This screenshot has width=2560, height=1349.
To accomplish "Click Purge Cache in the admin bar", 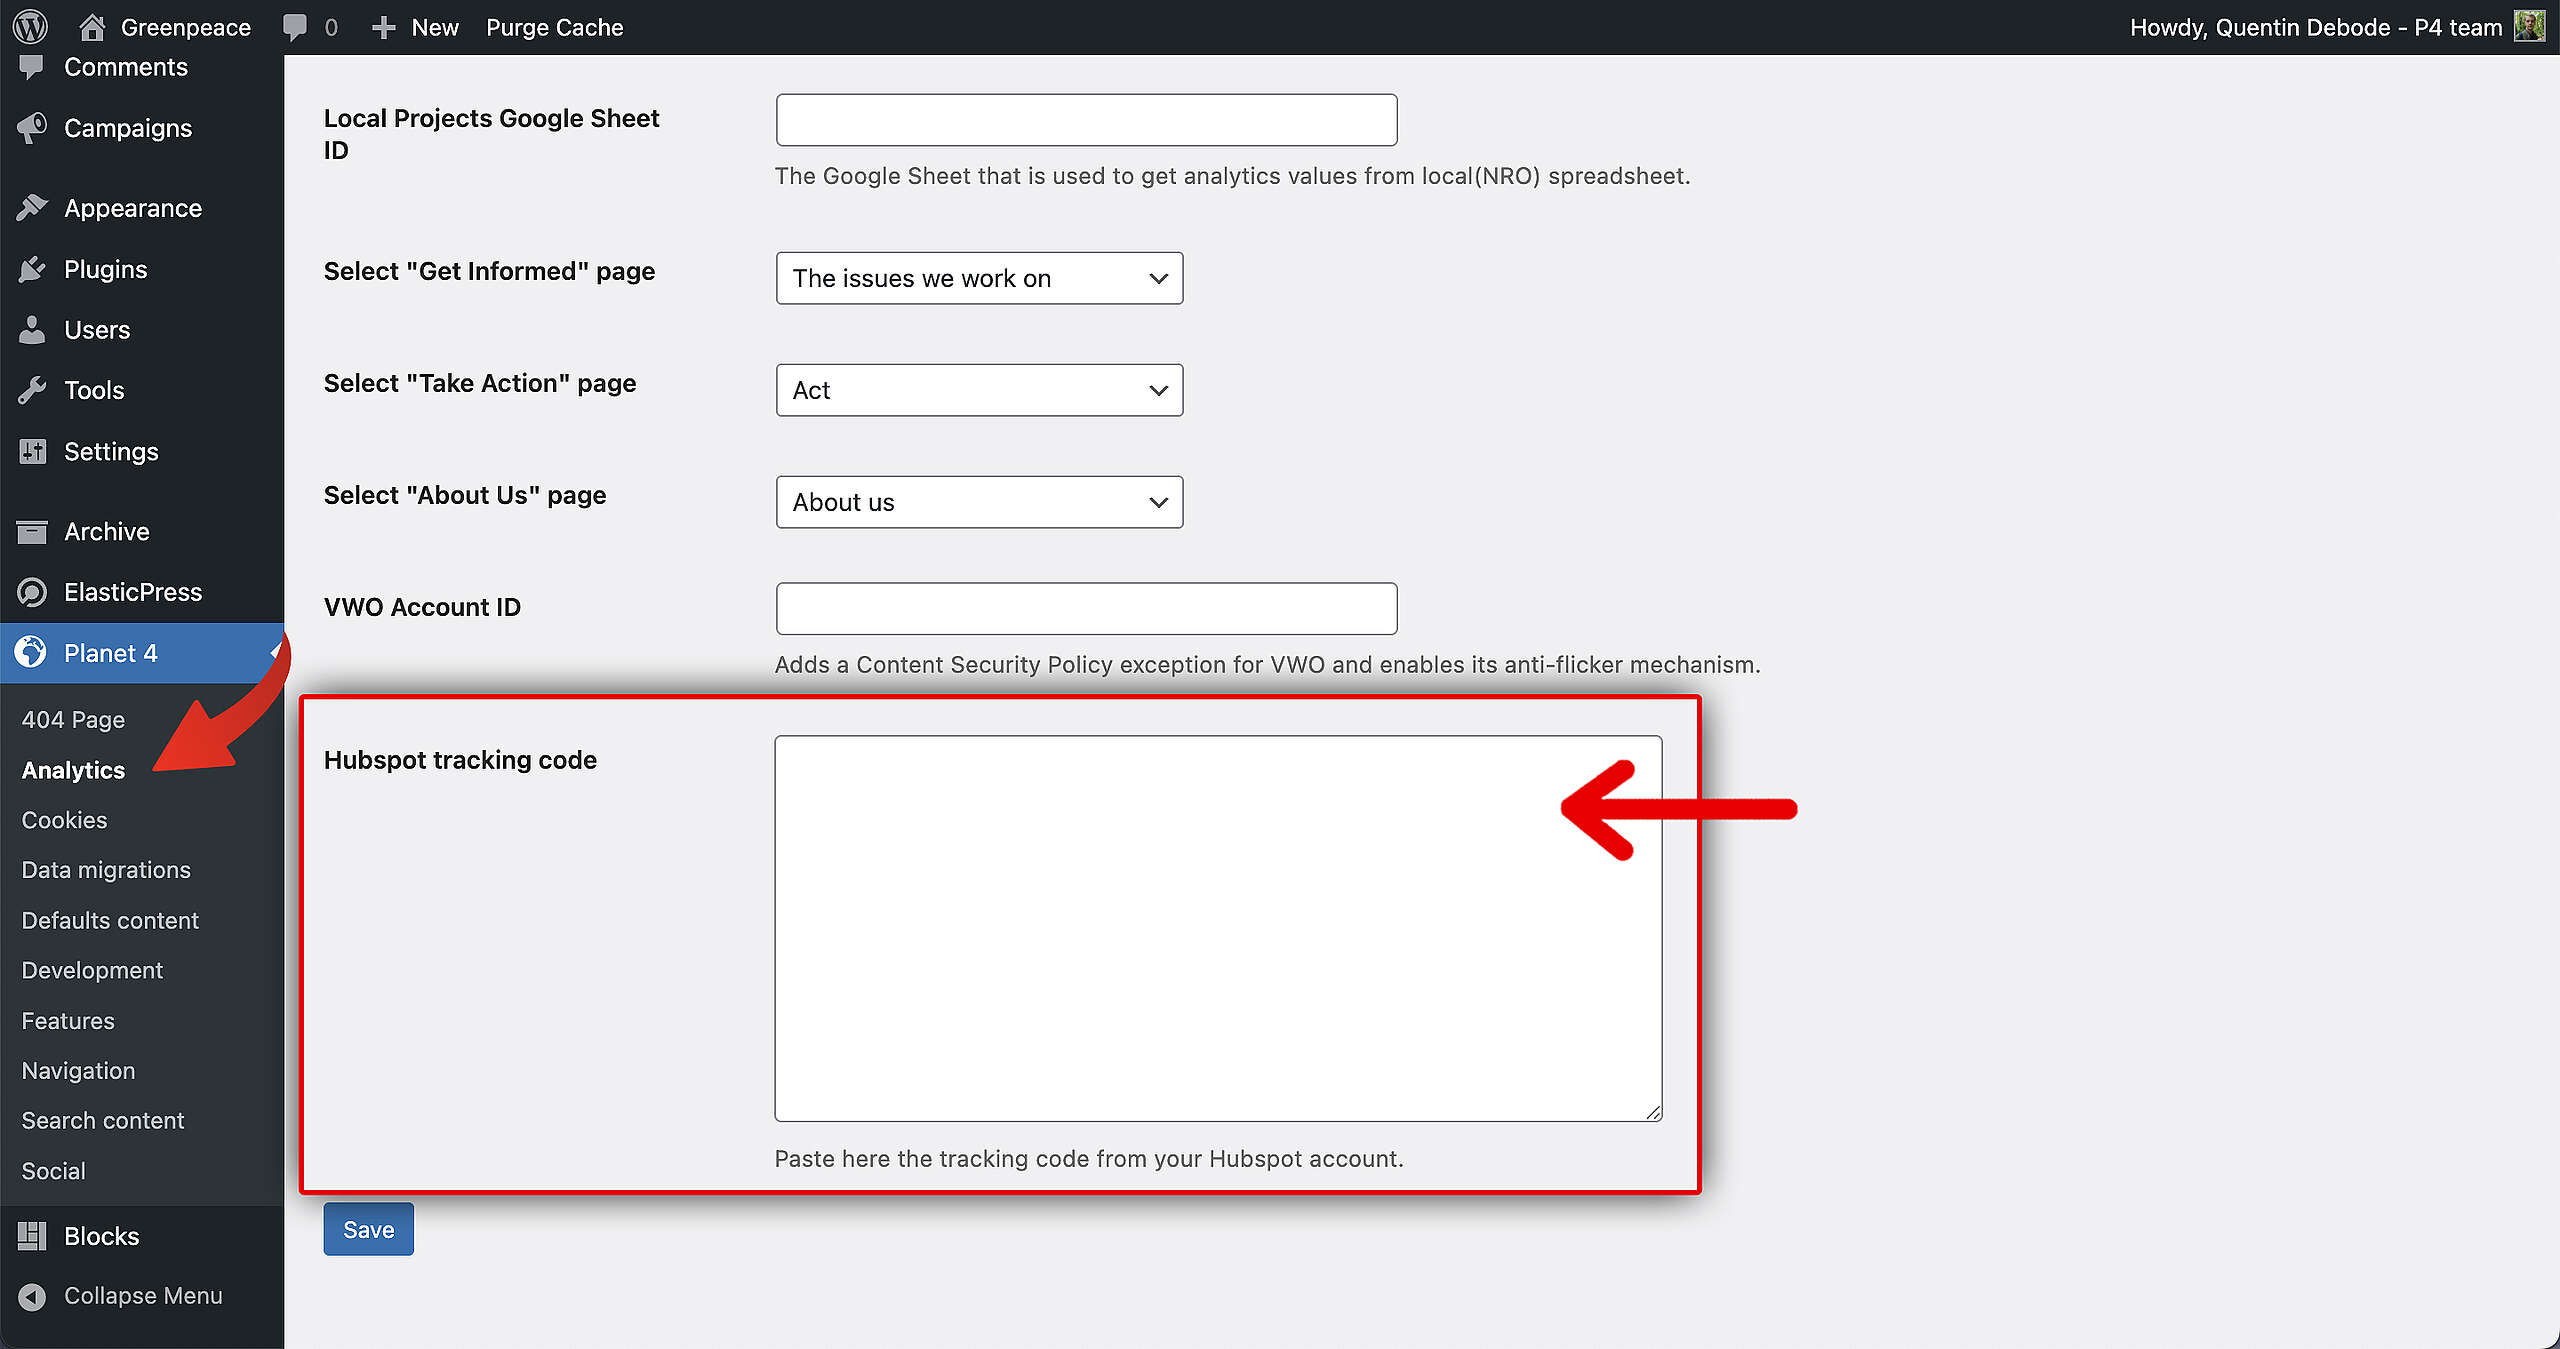I will (x=554, y=27).
